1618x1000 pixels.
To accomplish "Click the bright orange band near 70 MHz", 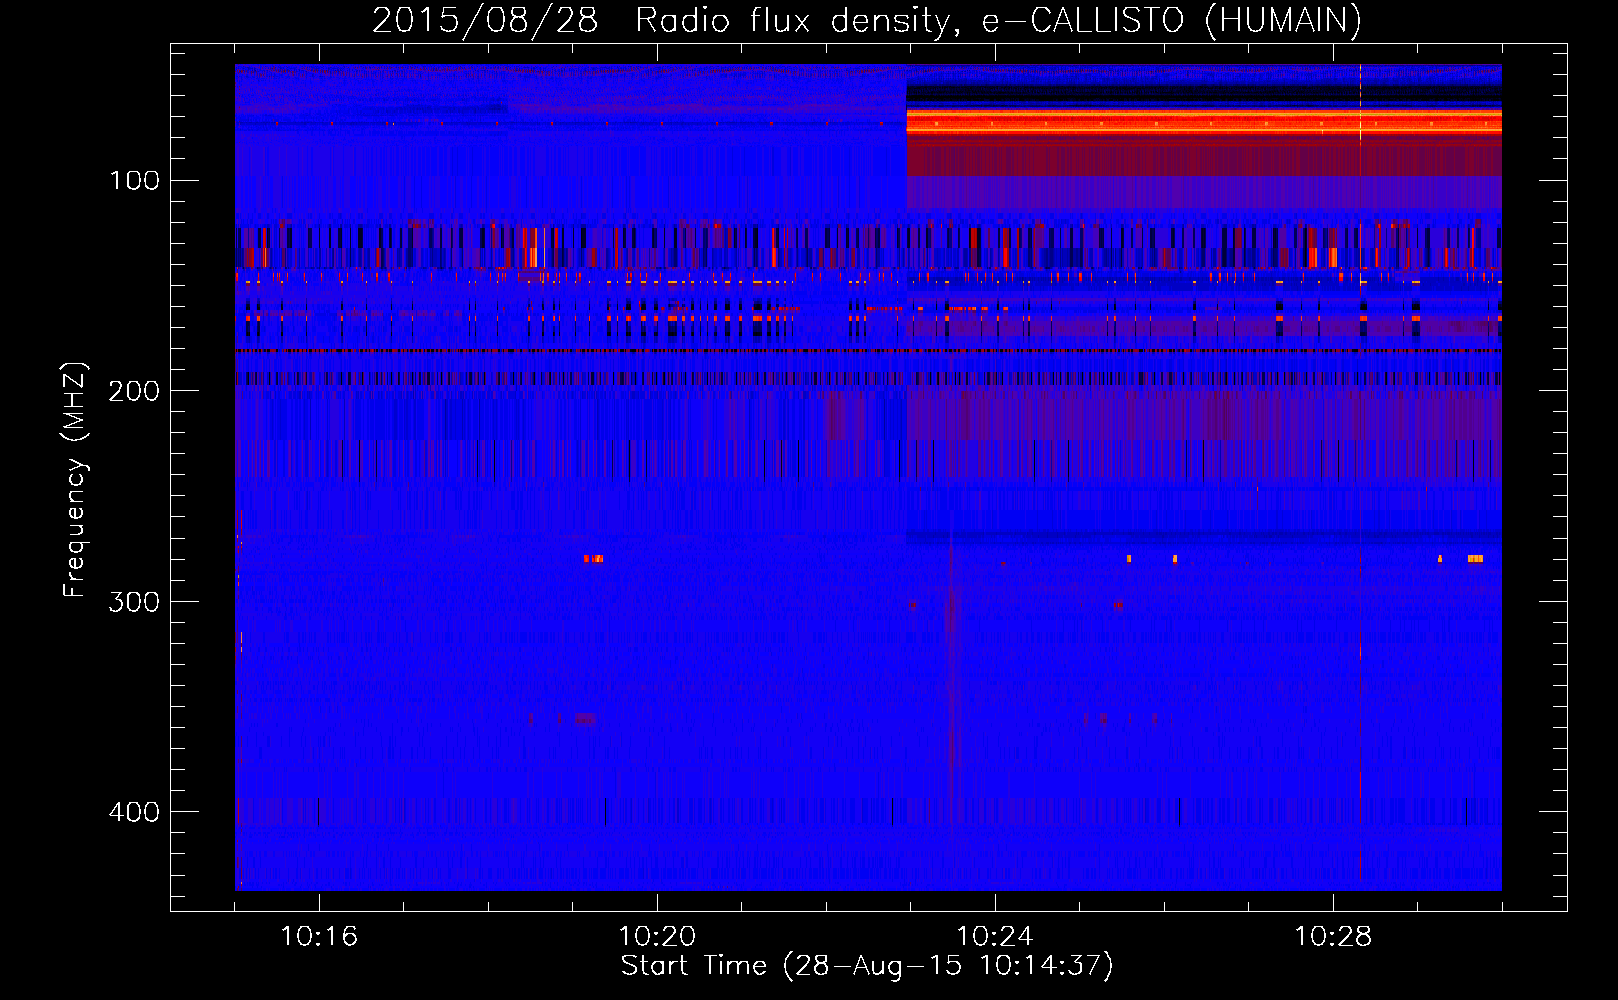I will click(1204, 122).
